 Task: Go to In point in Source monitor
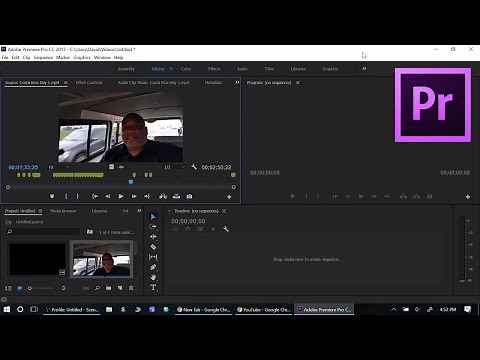pos(95,197)
